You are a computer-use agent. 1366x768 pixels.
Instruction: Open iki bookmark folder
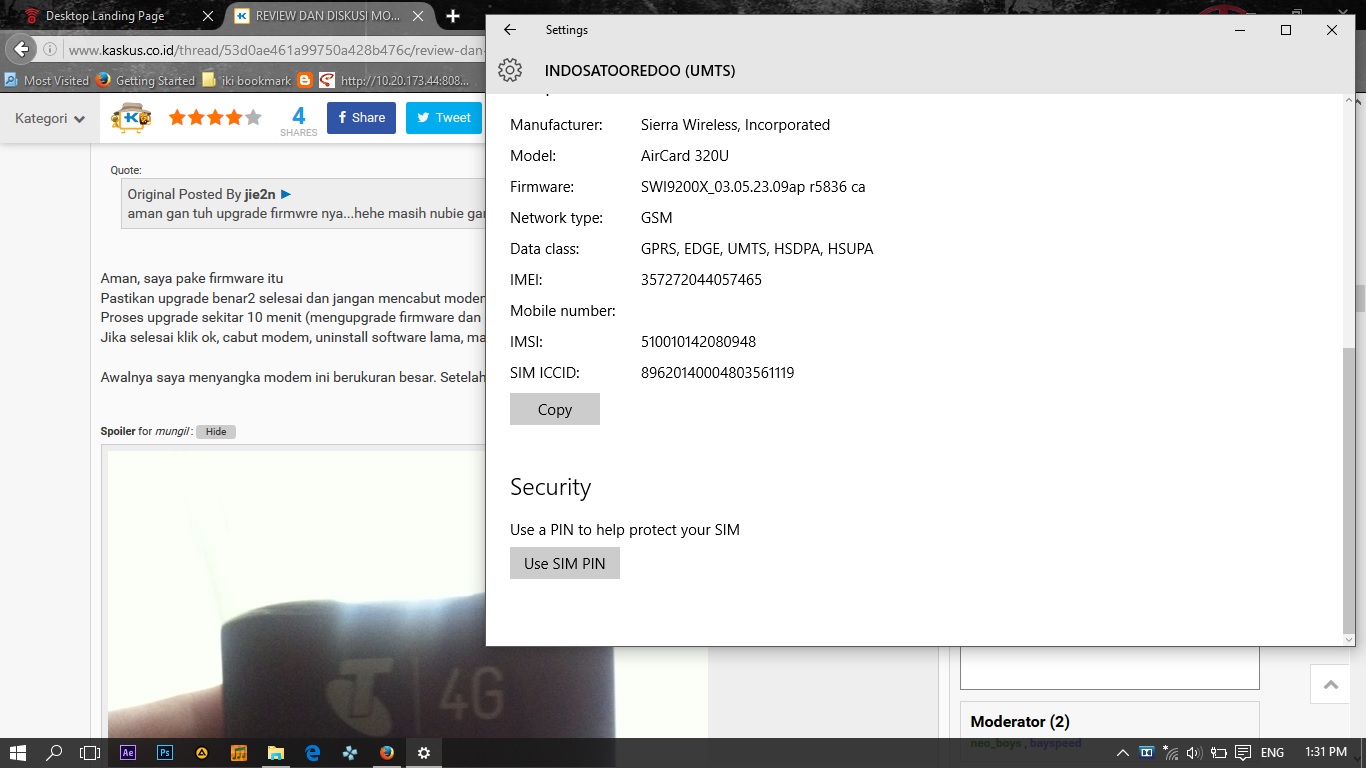point(247,80)
